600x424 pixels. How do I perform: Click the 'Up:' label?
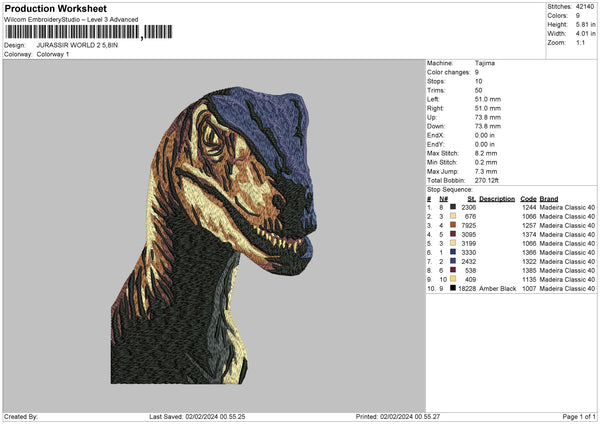432,117
